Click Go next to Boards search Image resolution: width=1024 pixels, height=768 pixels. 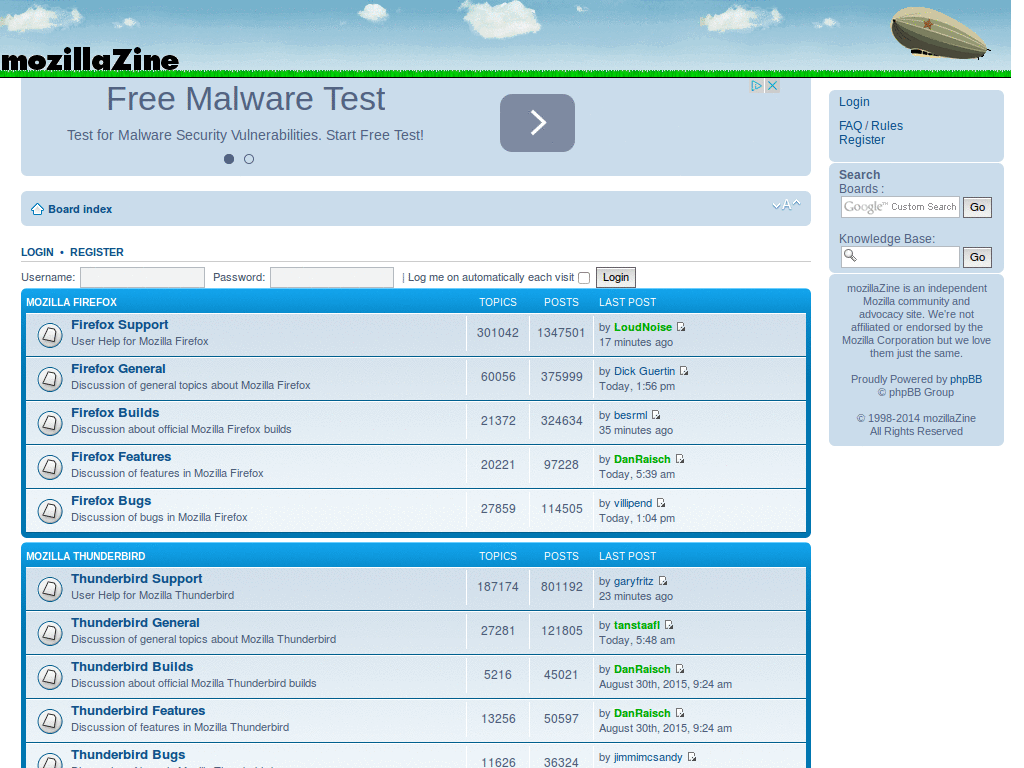[977, 207]
